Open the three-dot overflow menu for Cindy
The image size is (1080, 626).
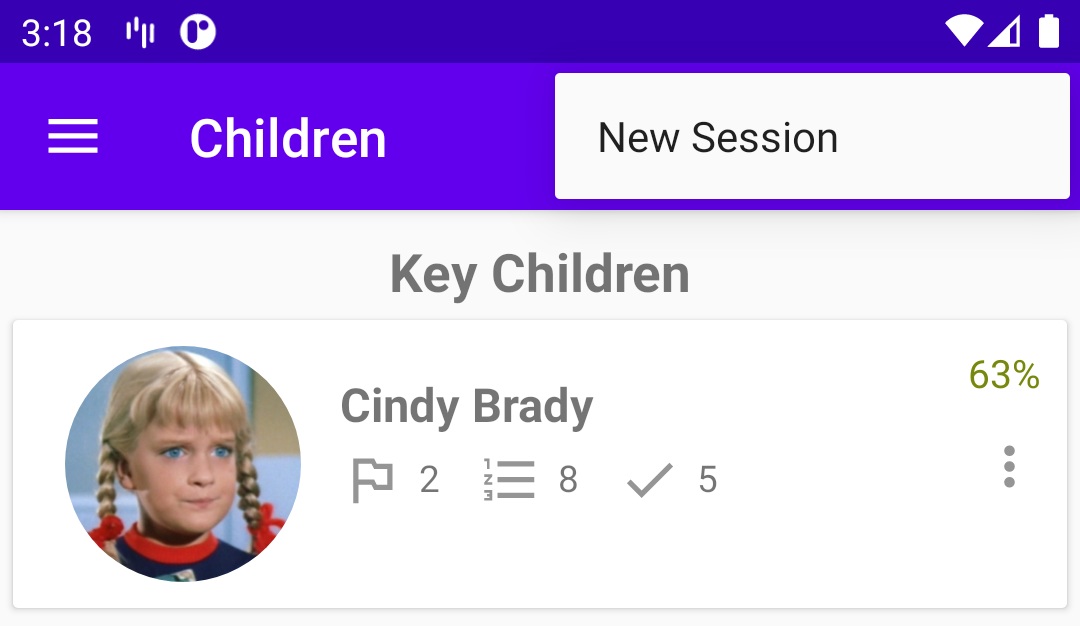[x=1009, y=467]
